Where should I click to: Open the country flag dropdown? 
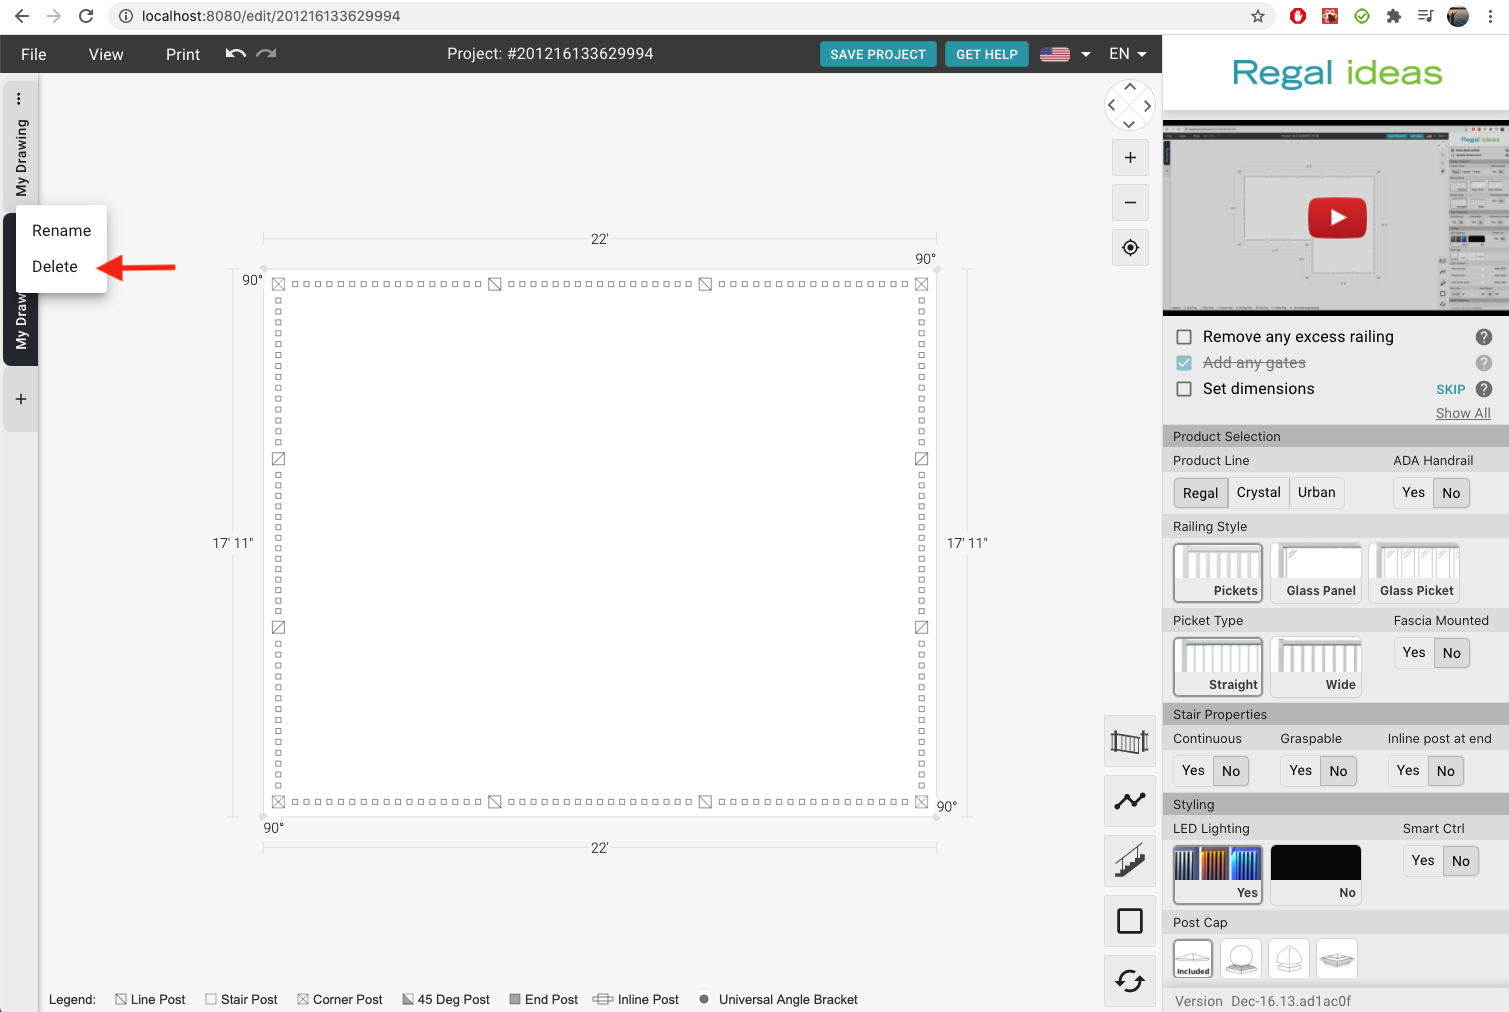coord(1065,54)
